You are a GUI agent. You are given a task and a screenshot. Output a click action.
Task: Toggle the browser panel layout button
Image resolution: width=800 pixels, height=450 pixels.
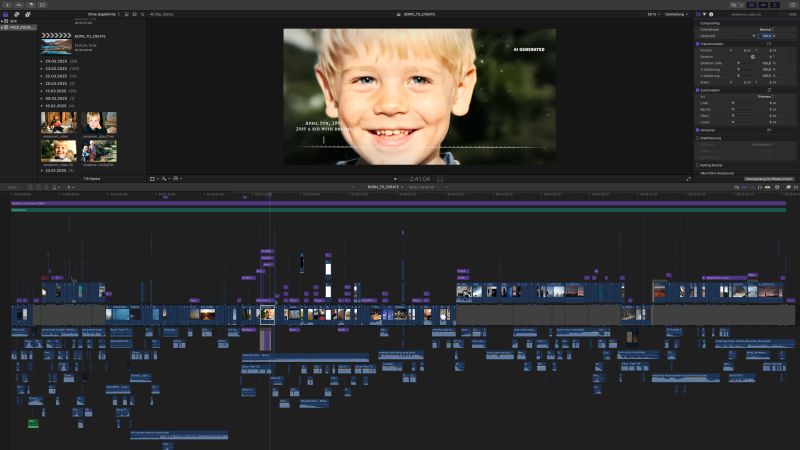click(x=752, y=5)
